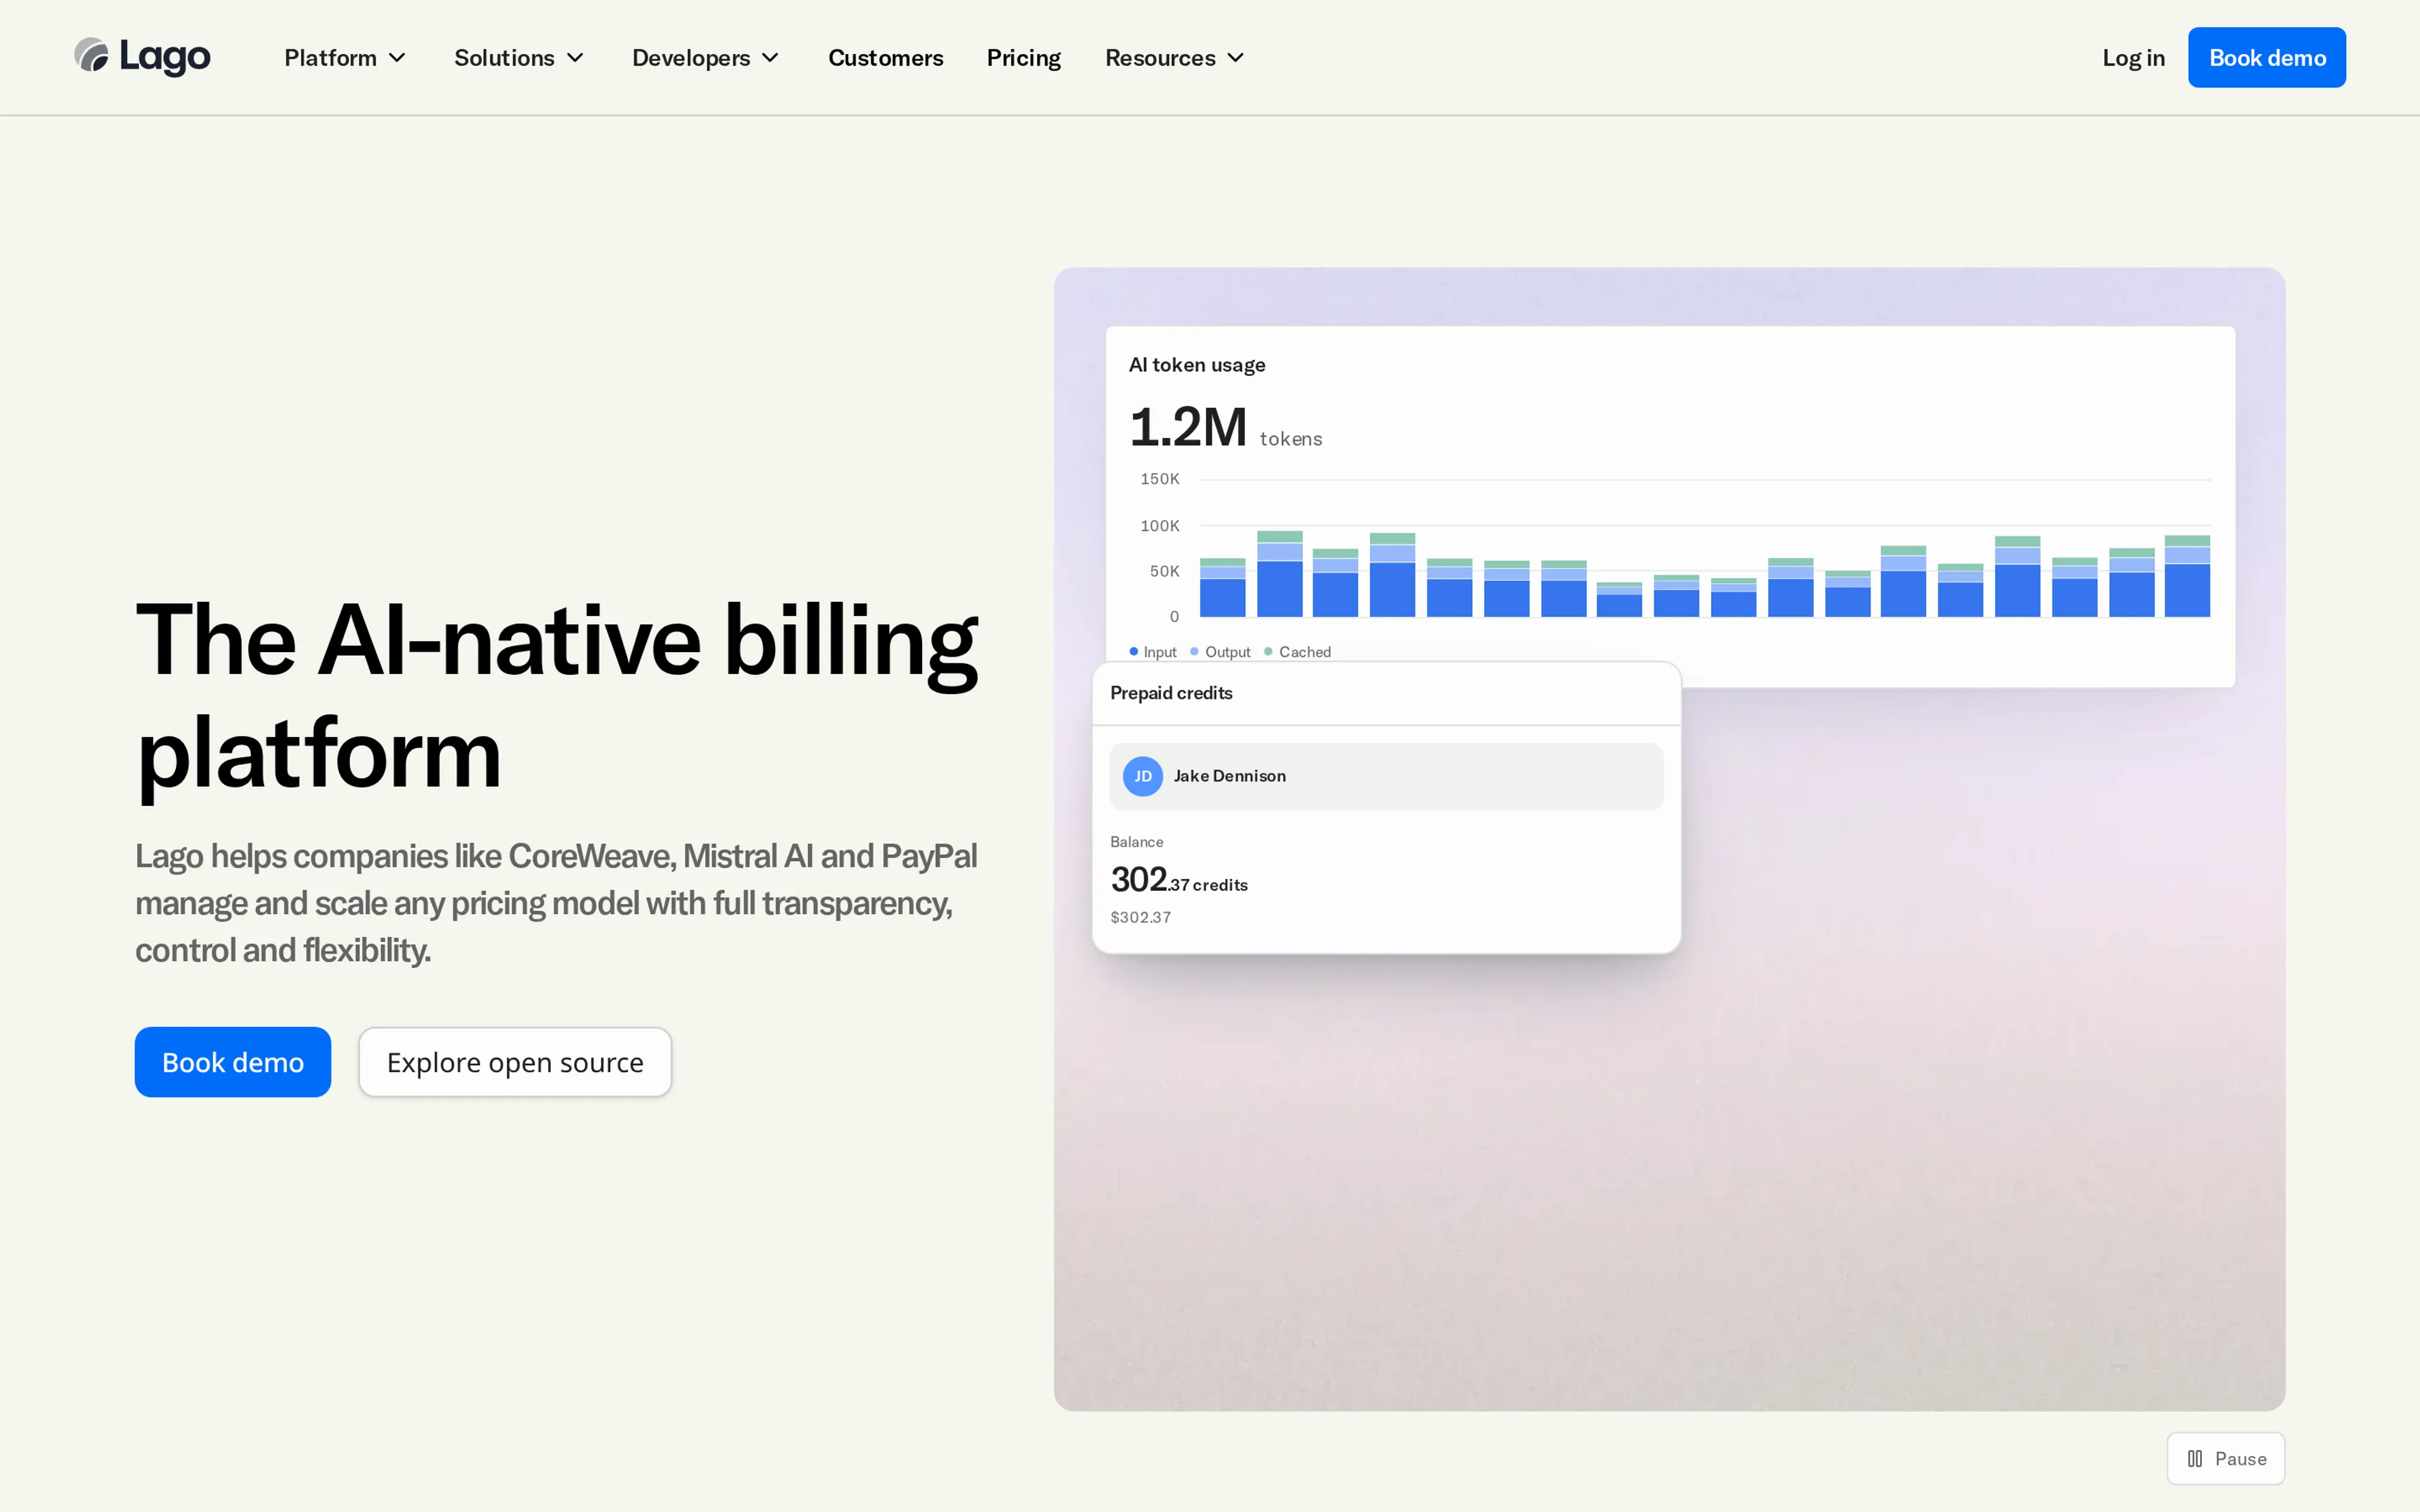Click the JD avatar circle
The image size is (2420, 1512).
point(1143,776)
